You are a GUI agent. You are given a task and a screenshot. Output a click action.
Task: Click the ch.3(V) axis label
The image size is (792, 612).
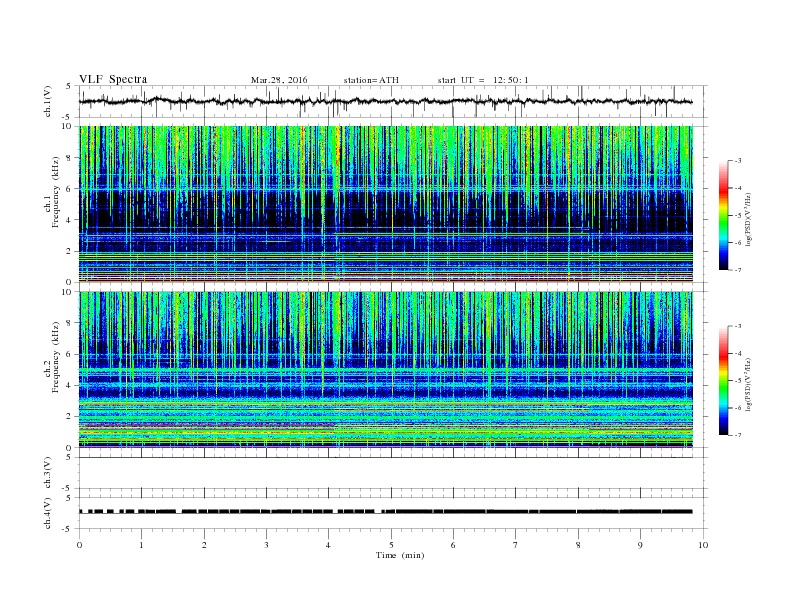pos(47,473)
